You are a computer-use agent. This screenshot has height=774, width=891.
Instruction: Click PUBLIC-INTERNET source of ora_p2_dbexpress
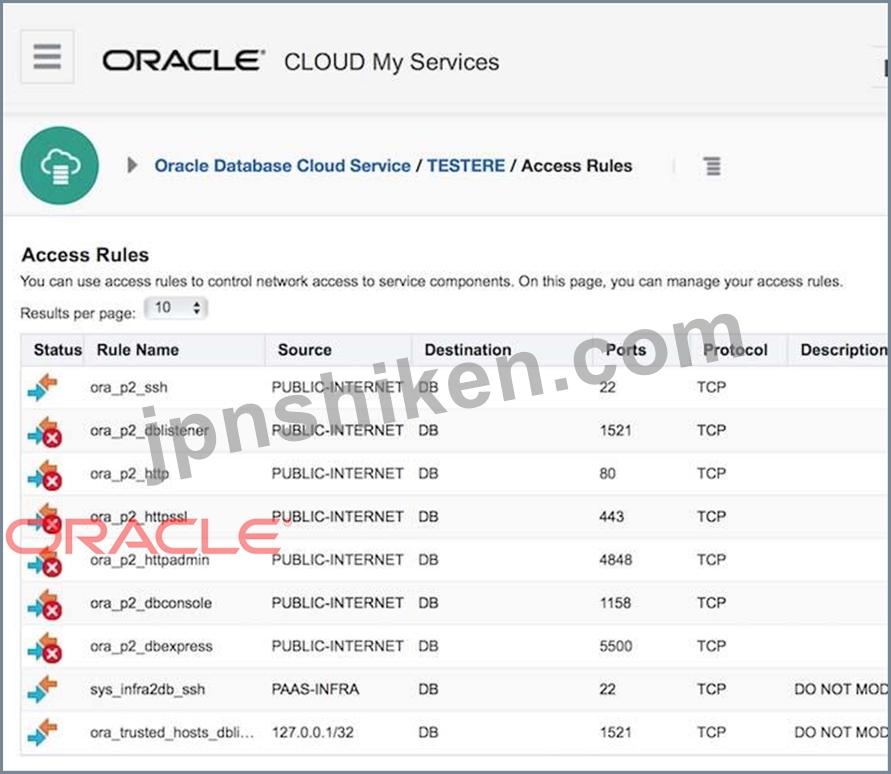338,646
